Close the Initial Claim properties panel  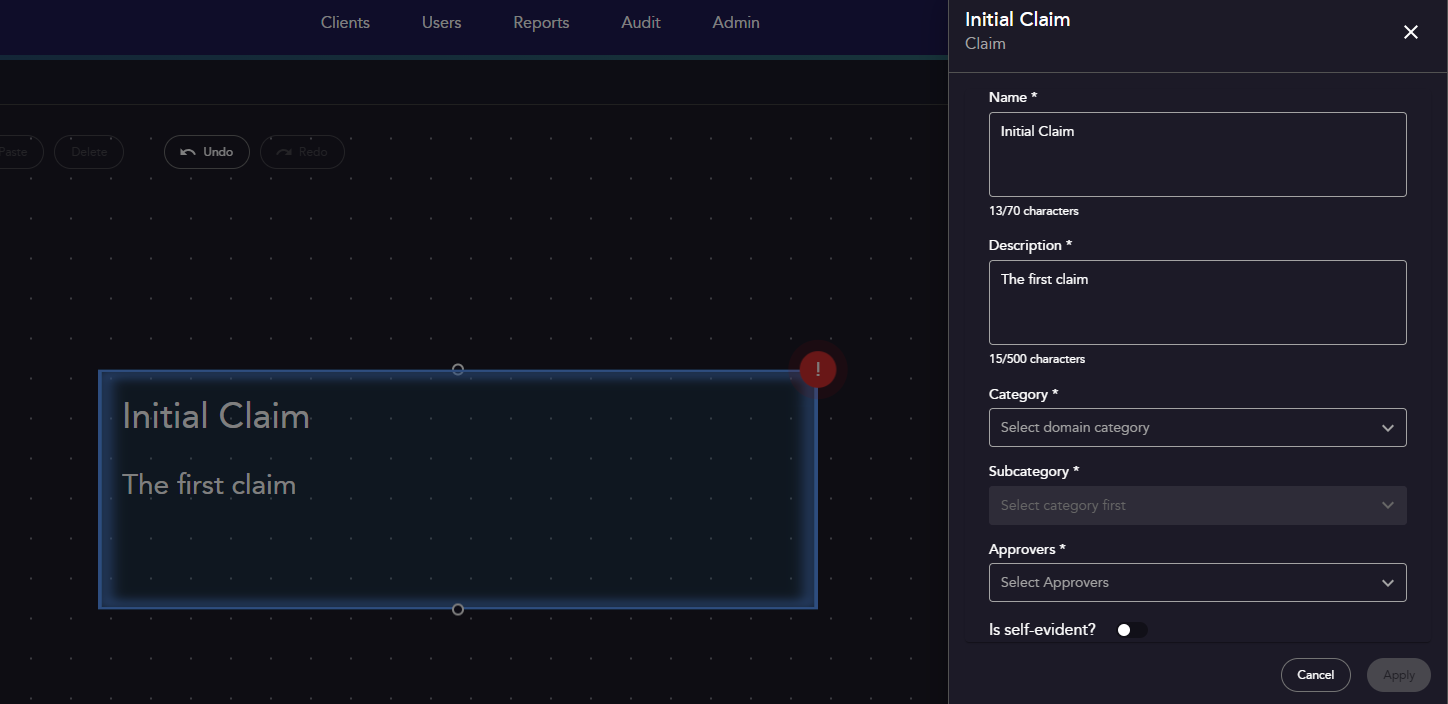1410,32
